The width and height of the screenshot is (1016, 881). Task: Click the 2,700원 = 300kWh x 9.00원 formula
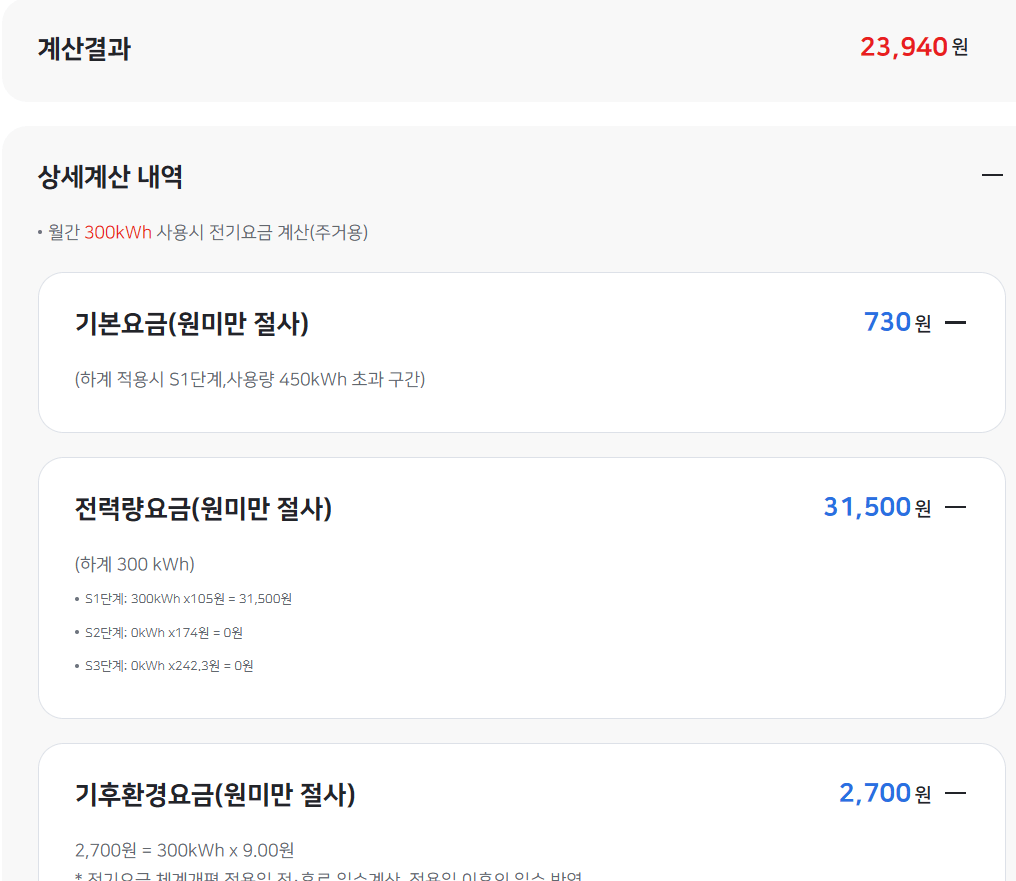183,849
